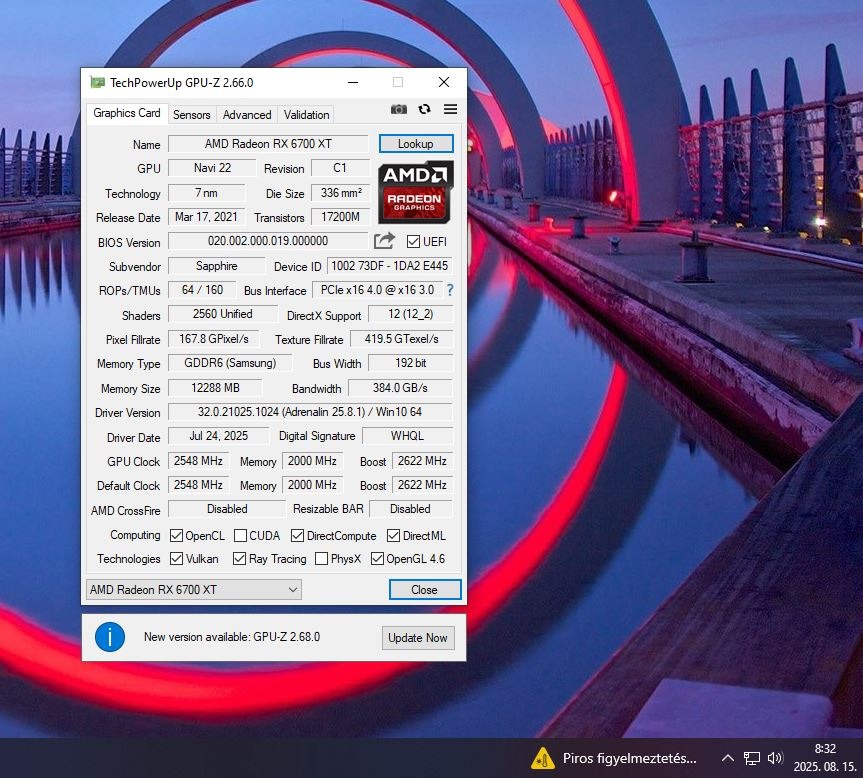863x778 pixels.
Task: Select the Graphics Card tab
Action: point(127,113)
